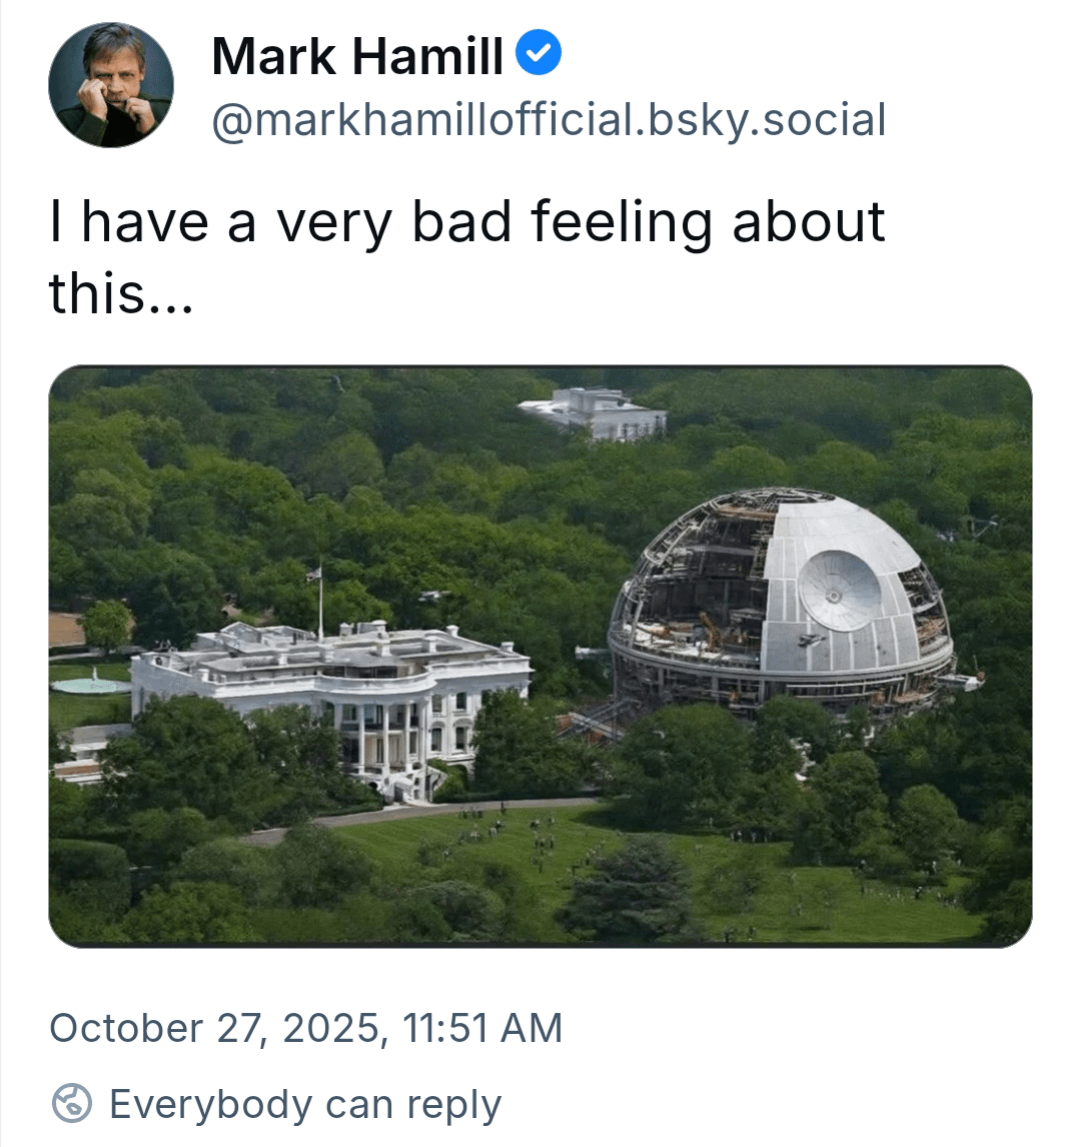Click the Everybody can reply label
Image resolution: width=1080 pixels, height=1147 pixels.
click(x=305, y=1105)
